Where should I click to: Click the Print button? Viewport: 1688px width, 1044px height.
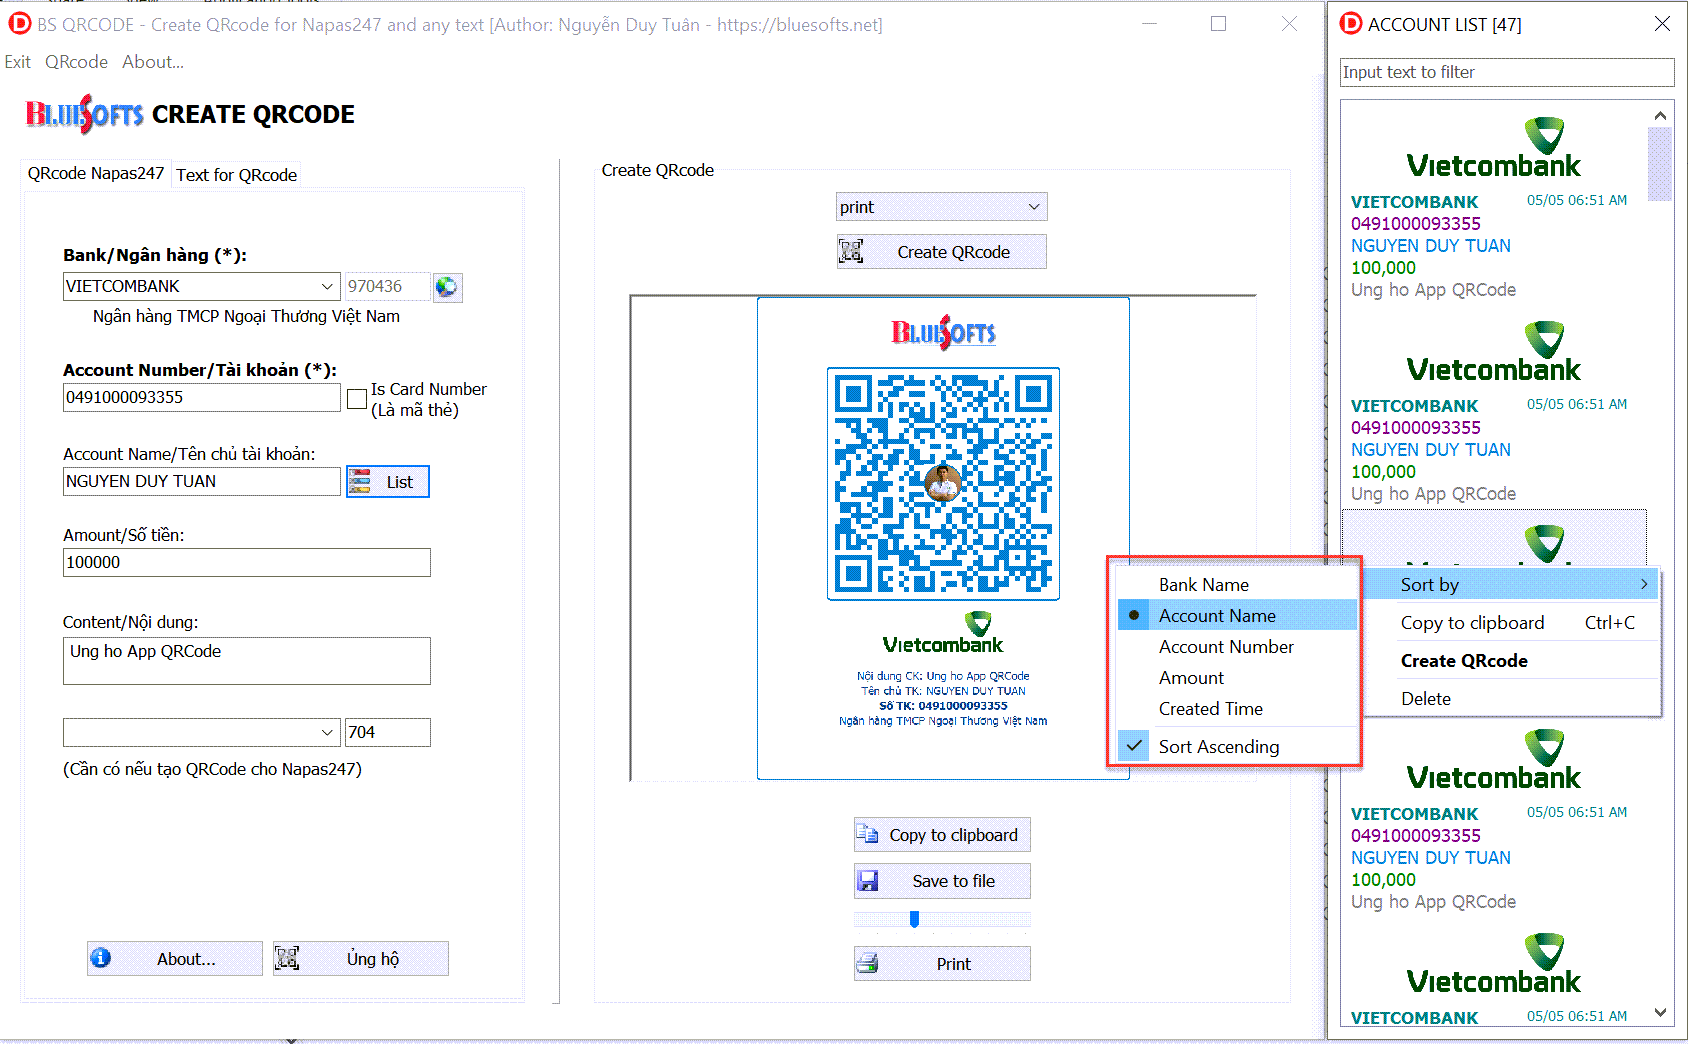coord(942,964)
